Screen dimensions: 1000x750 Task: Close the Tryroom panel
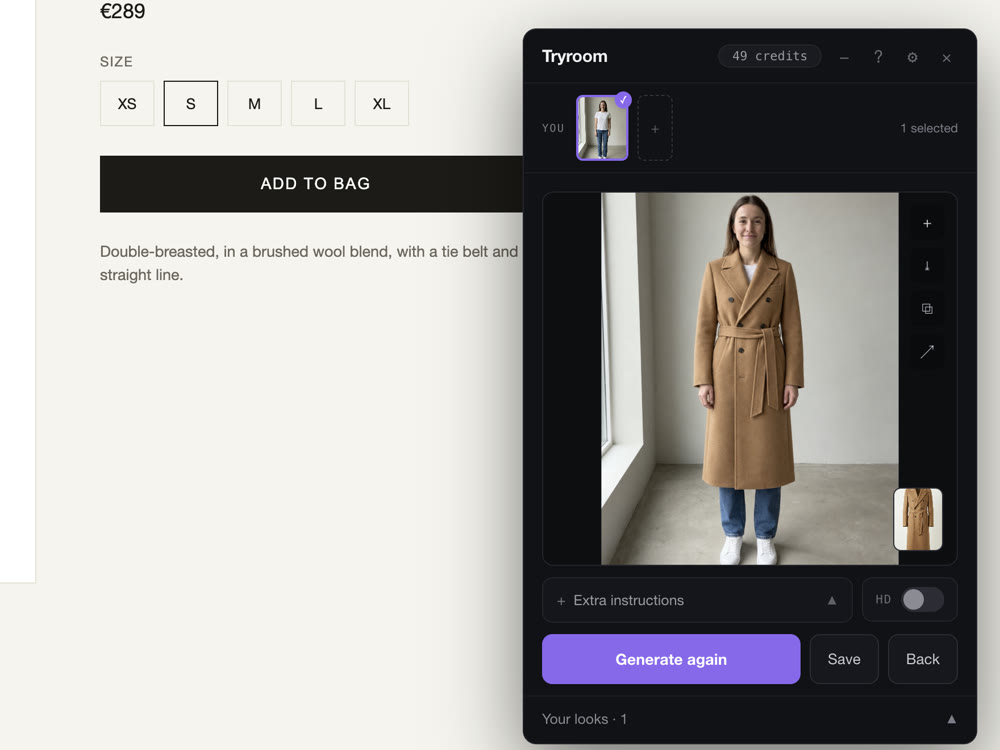[x=946, y=57]
